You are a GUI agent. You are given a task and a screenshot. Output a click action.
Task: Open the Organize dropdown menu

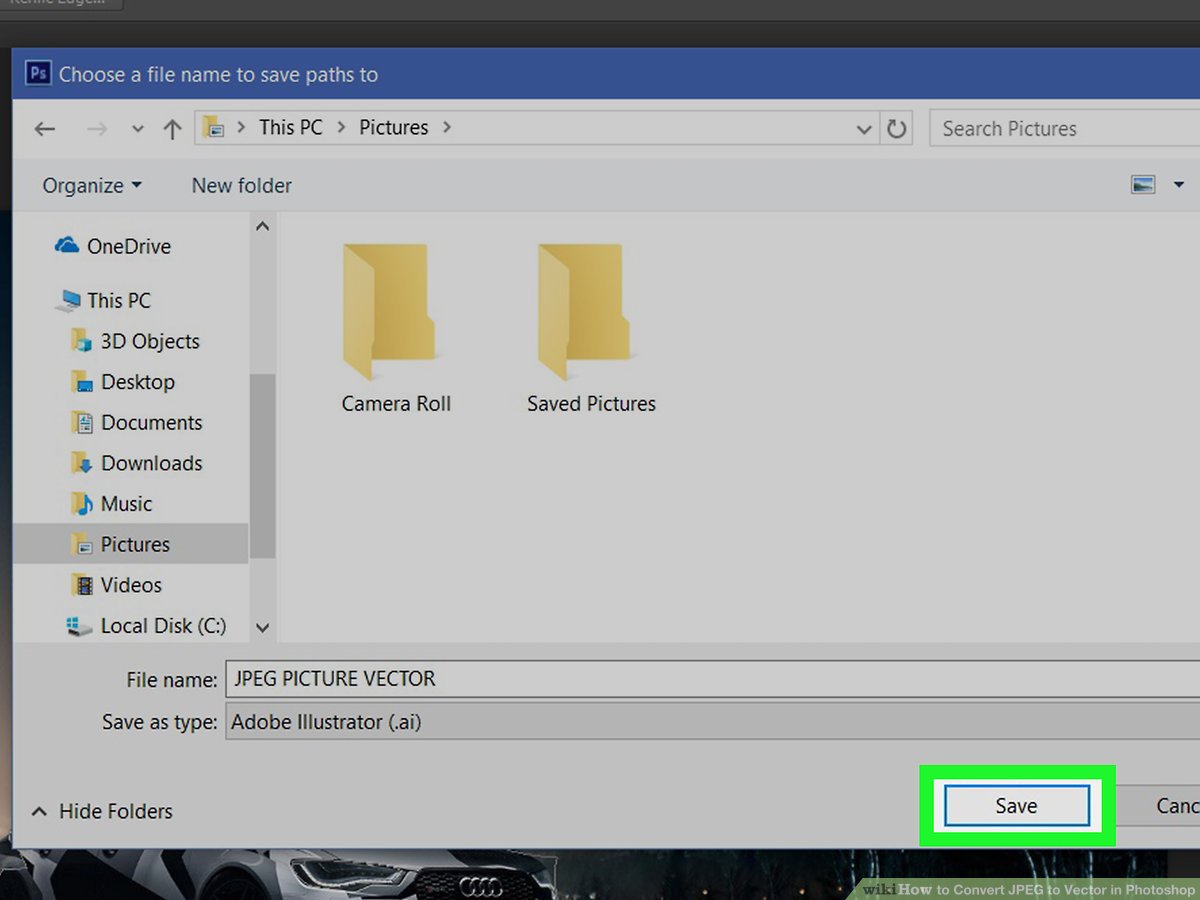click(90, 185)
